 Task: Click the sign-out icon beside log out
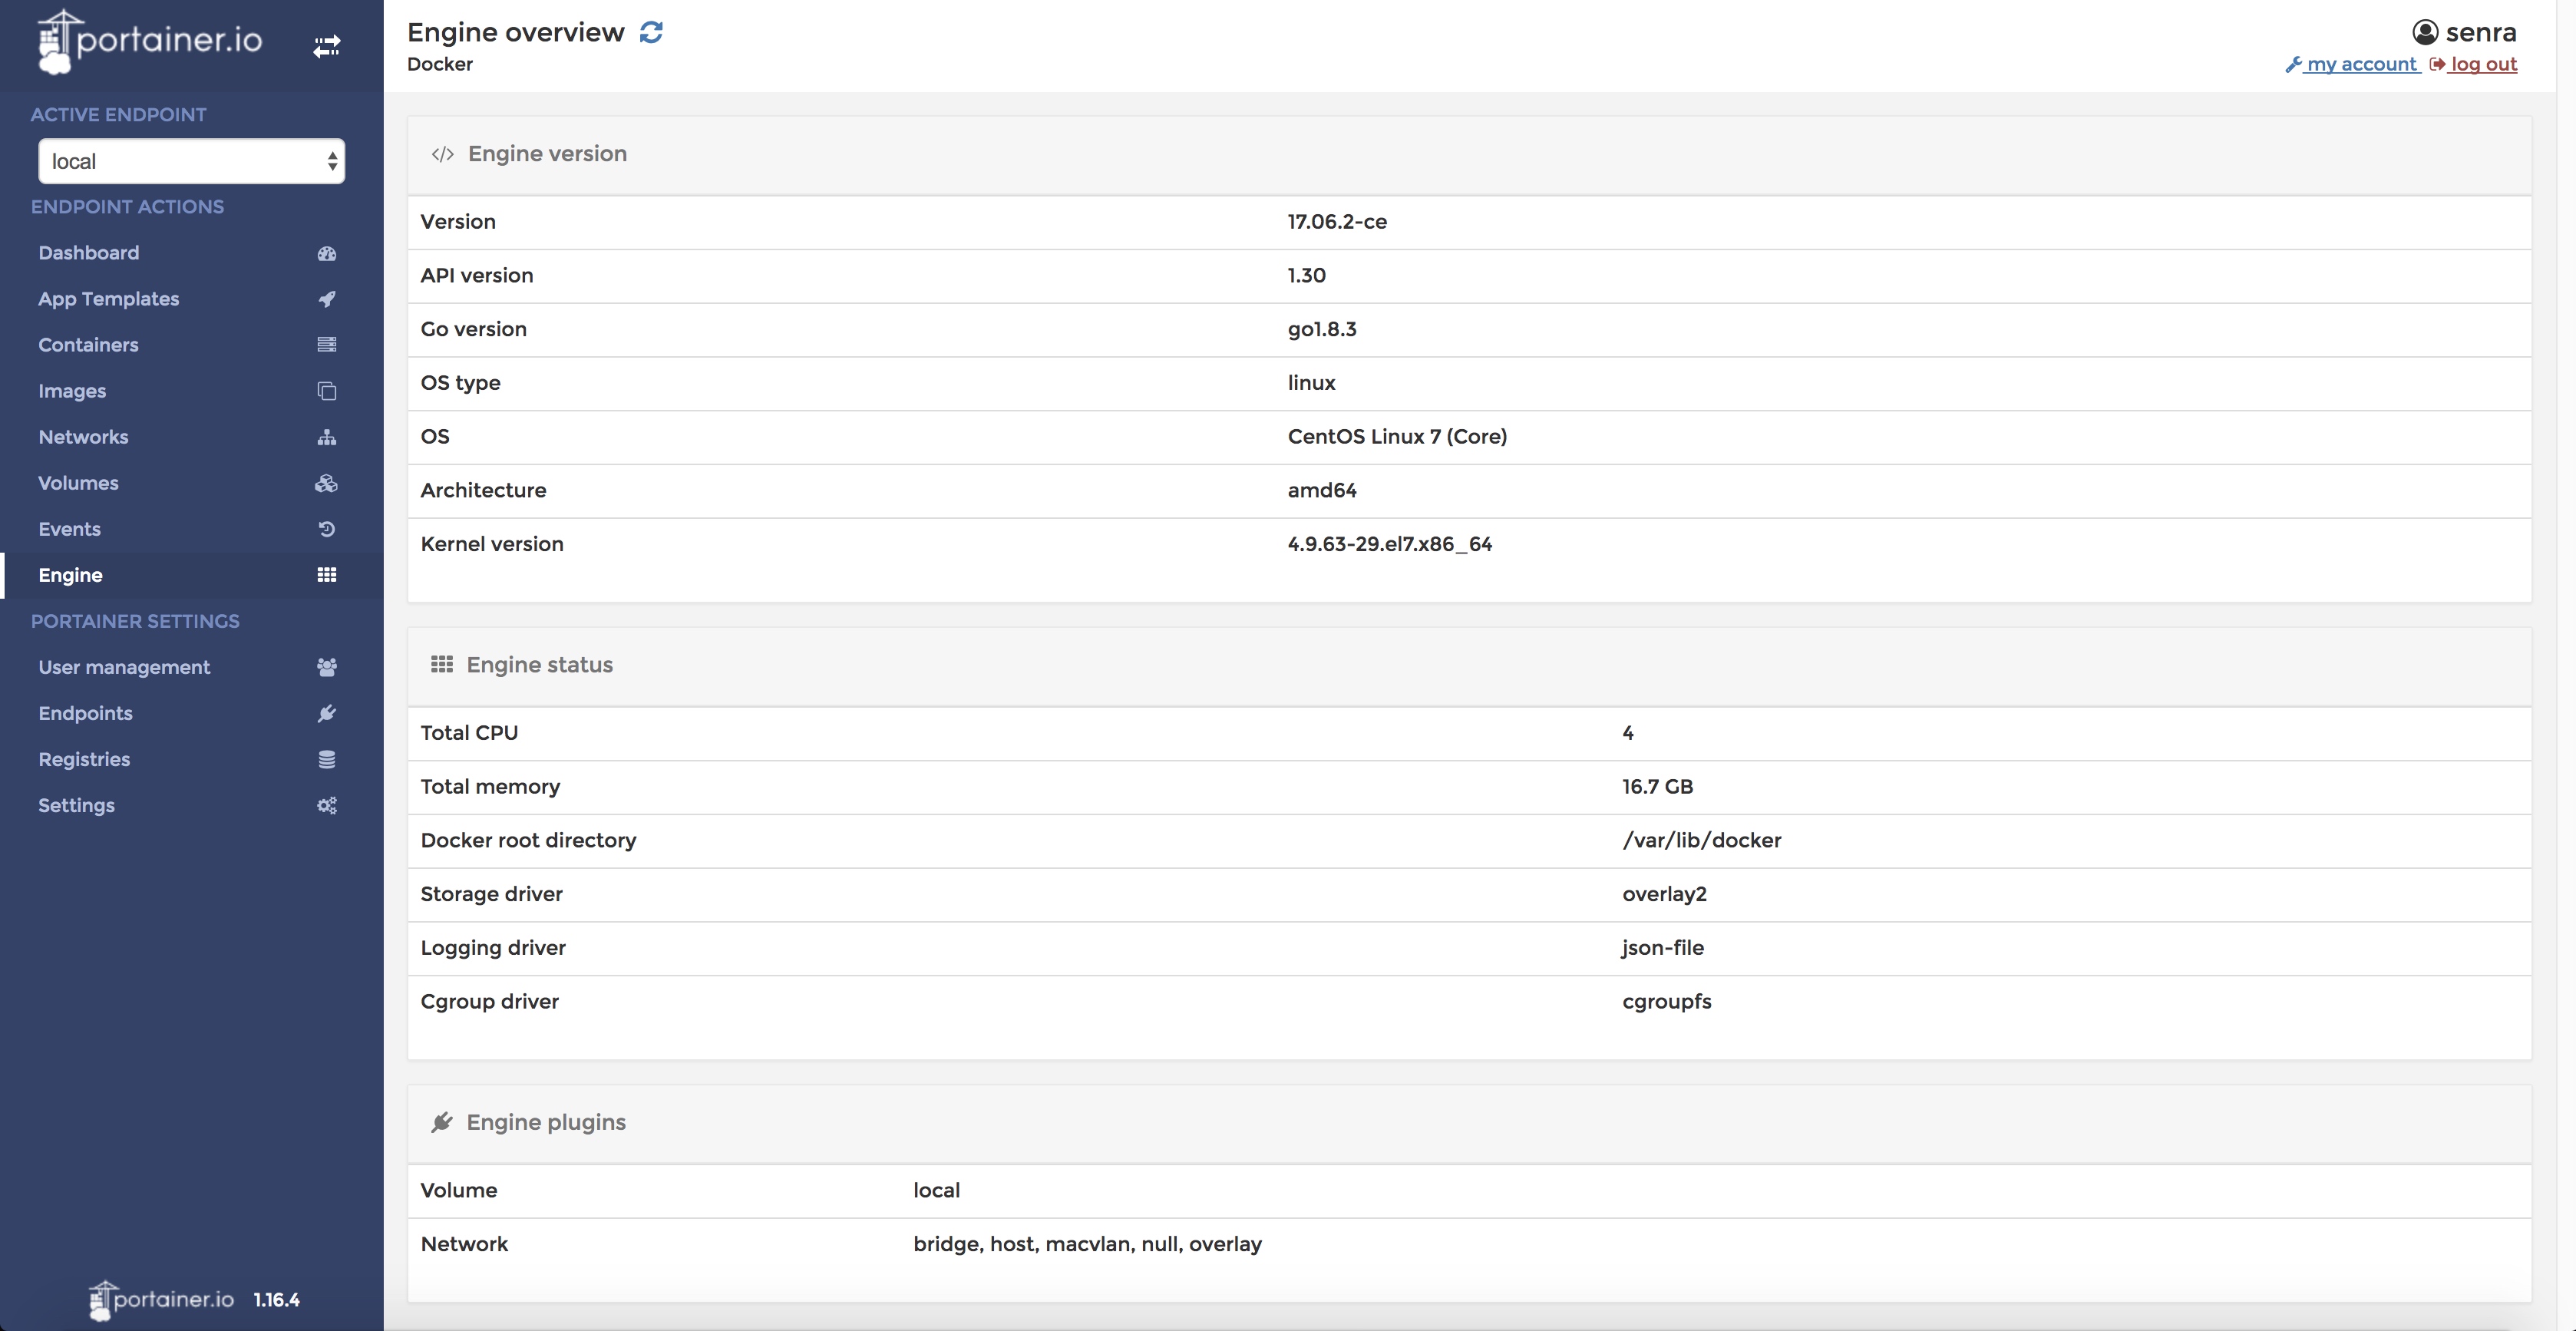tap(2437, 64)
